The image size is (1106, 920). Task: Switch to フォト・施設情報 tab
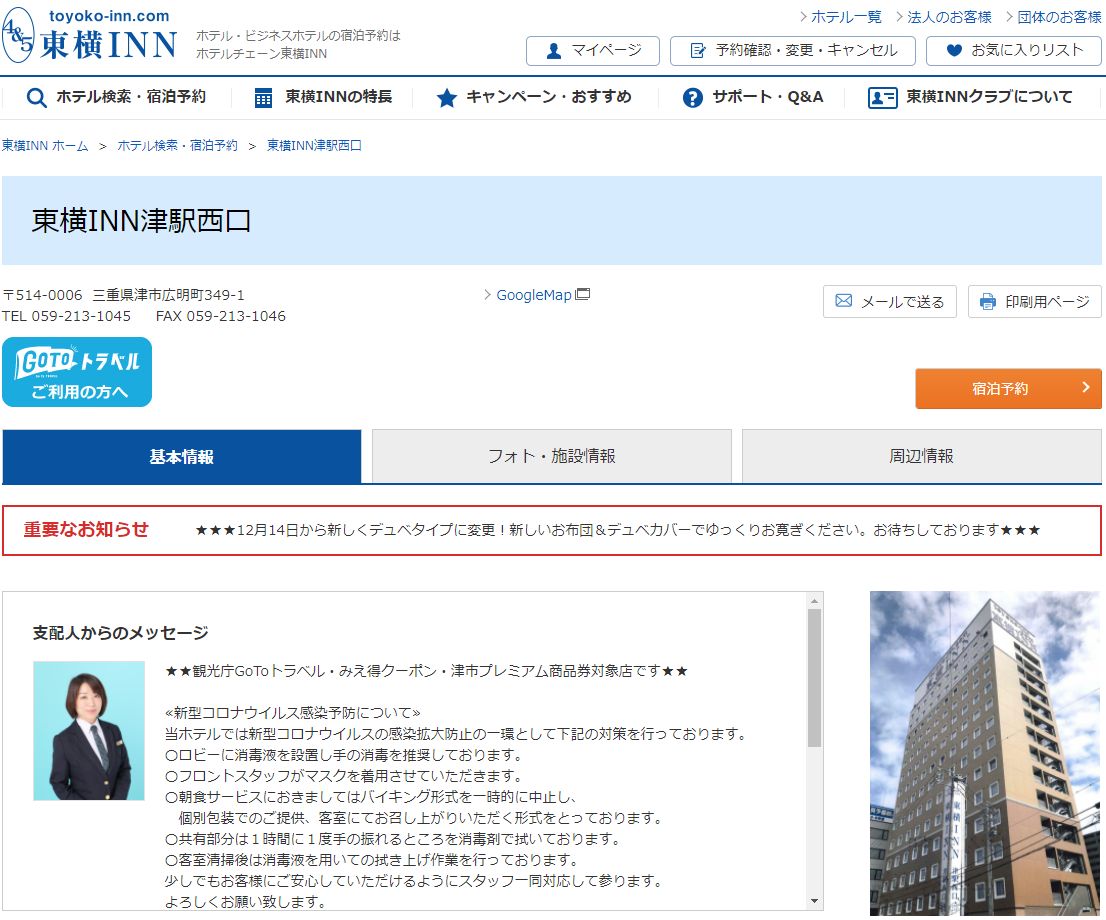(x=552, y=456)
